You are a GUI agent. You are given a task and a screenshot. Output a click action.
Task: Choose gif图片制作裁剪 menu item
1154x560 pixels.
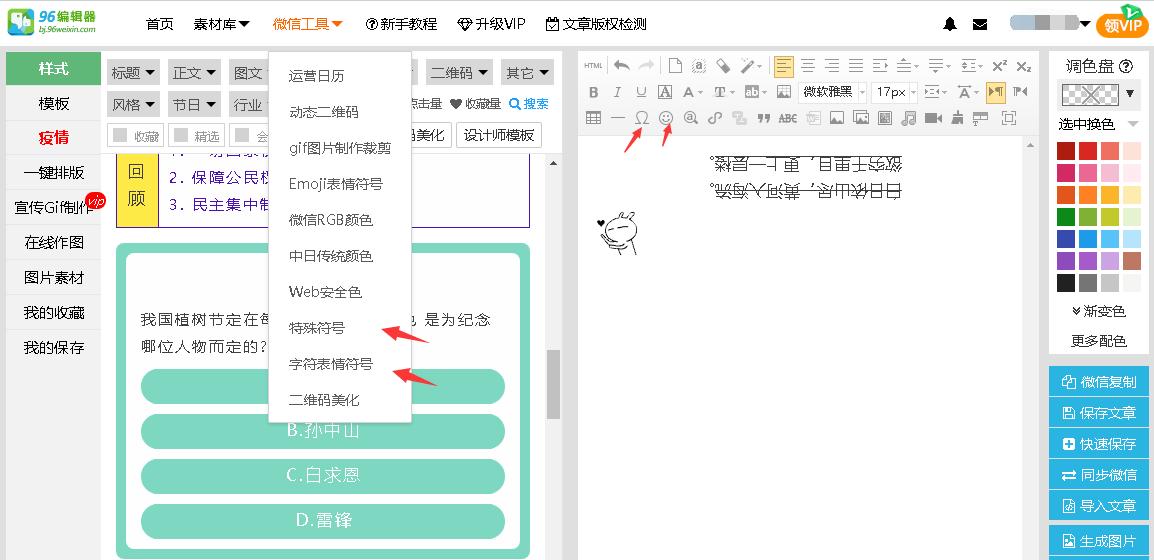pyautogui.click(x=340, y=149)
